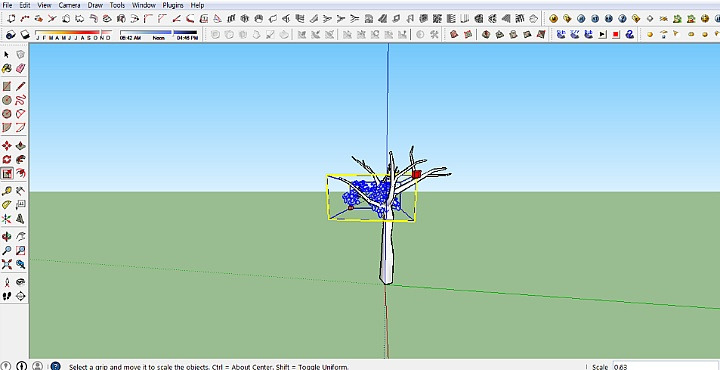The image size is (720, 370).
Task: Click the Previous view tool
Action: click(20, 264)
